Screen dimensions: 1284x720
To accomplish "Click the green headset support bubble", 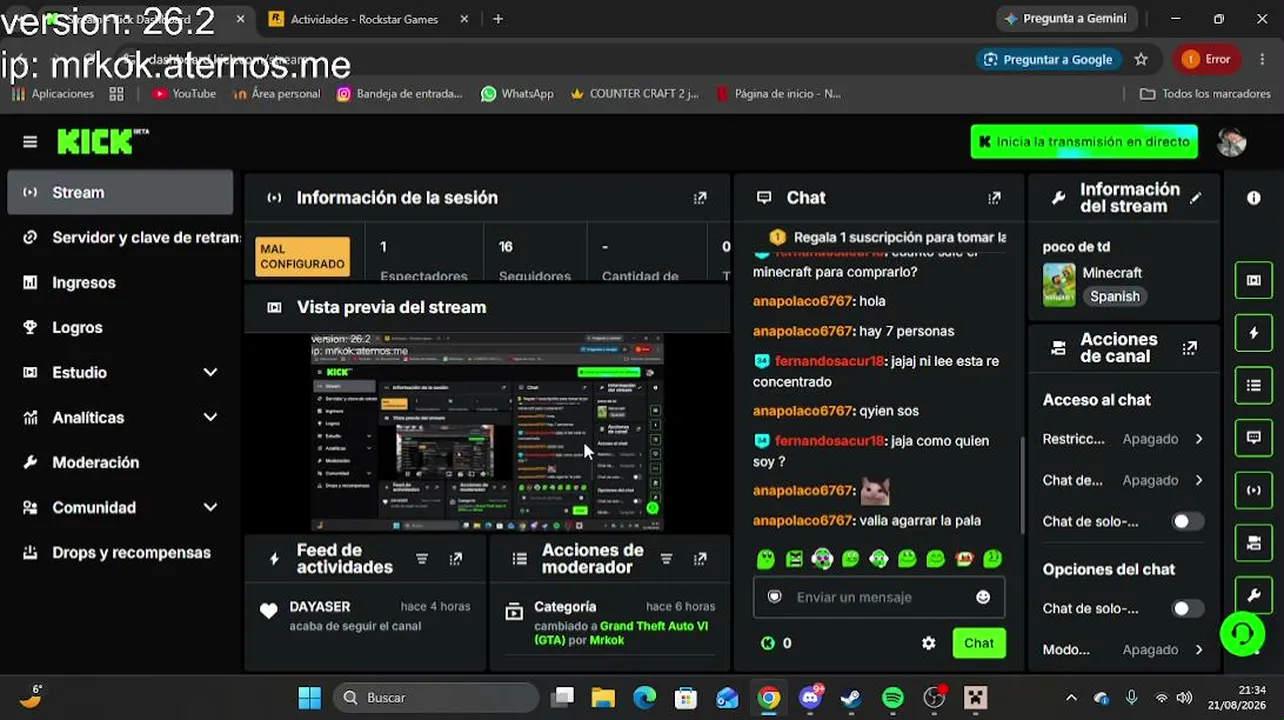I will pyautogui.click(x=1242, y=634).
